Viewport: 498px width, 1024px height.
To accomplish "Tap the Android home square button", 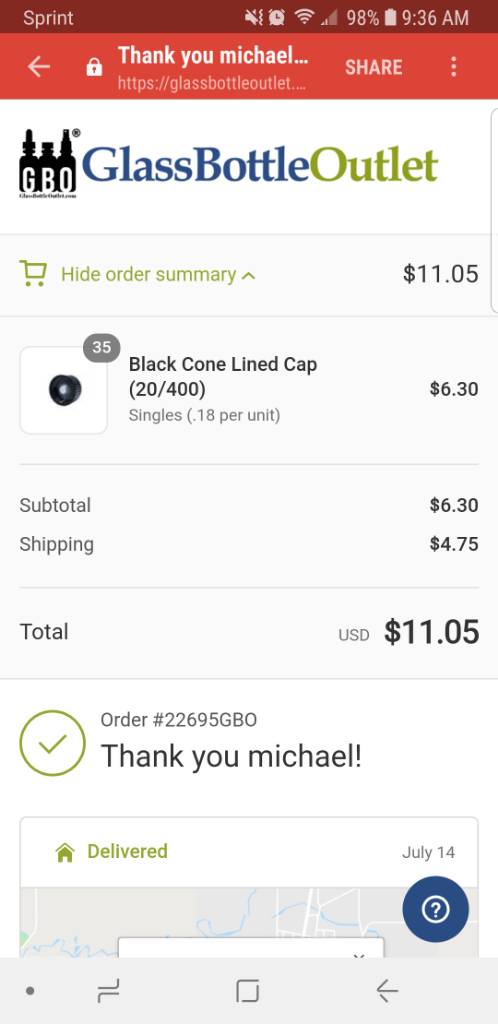I will click(x=247, y=991).
